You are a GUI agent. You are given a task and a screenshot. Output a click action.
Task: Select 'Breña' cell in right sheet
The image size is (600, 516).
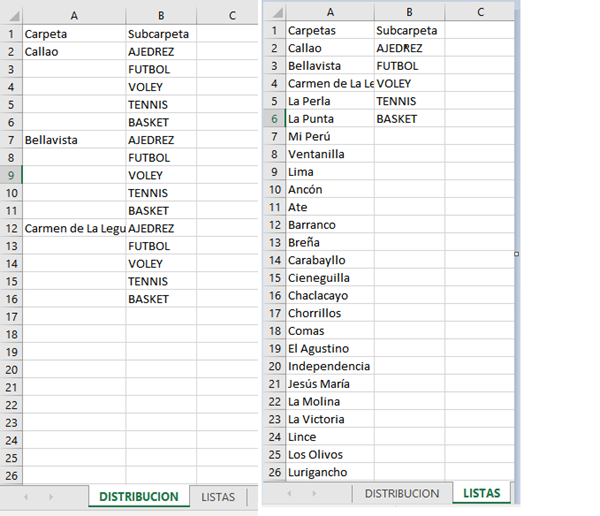click(330, 242)
